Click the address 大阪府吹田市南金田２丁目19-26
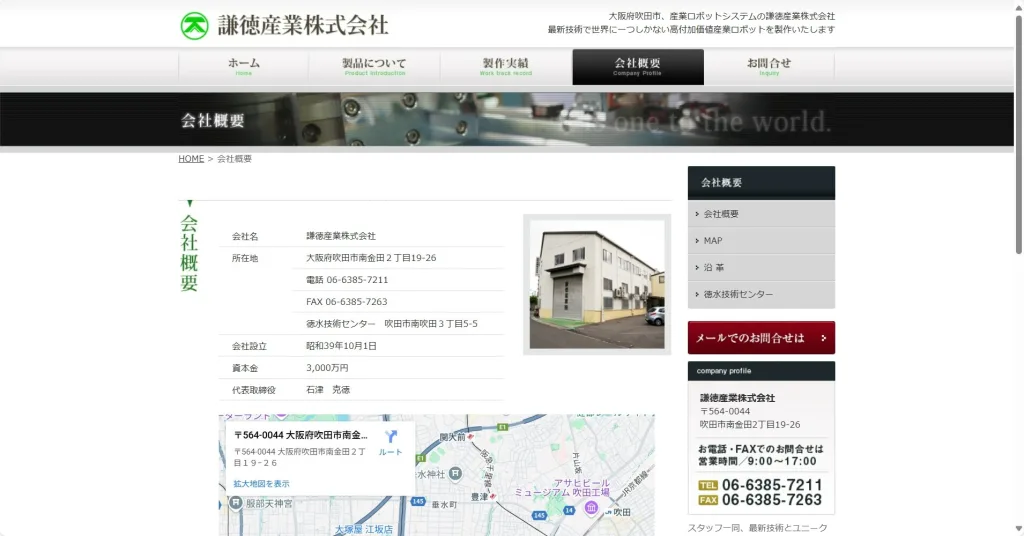 pyautogui.click(x=371, y=258)
